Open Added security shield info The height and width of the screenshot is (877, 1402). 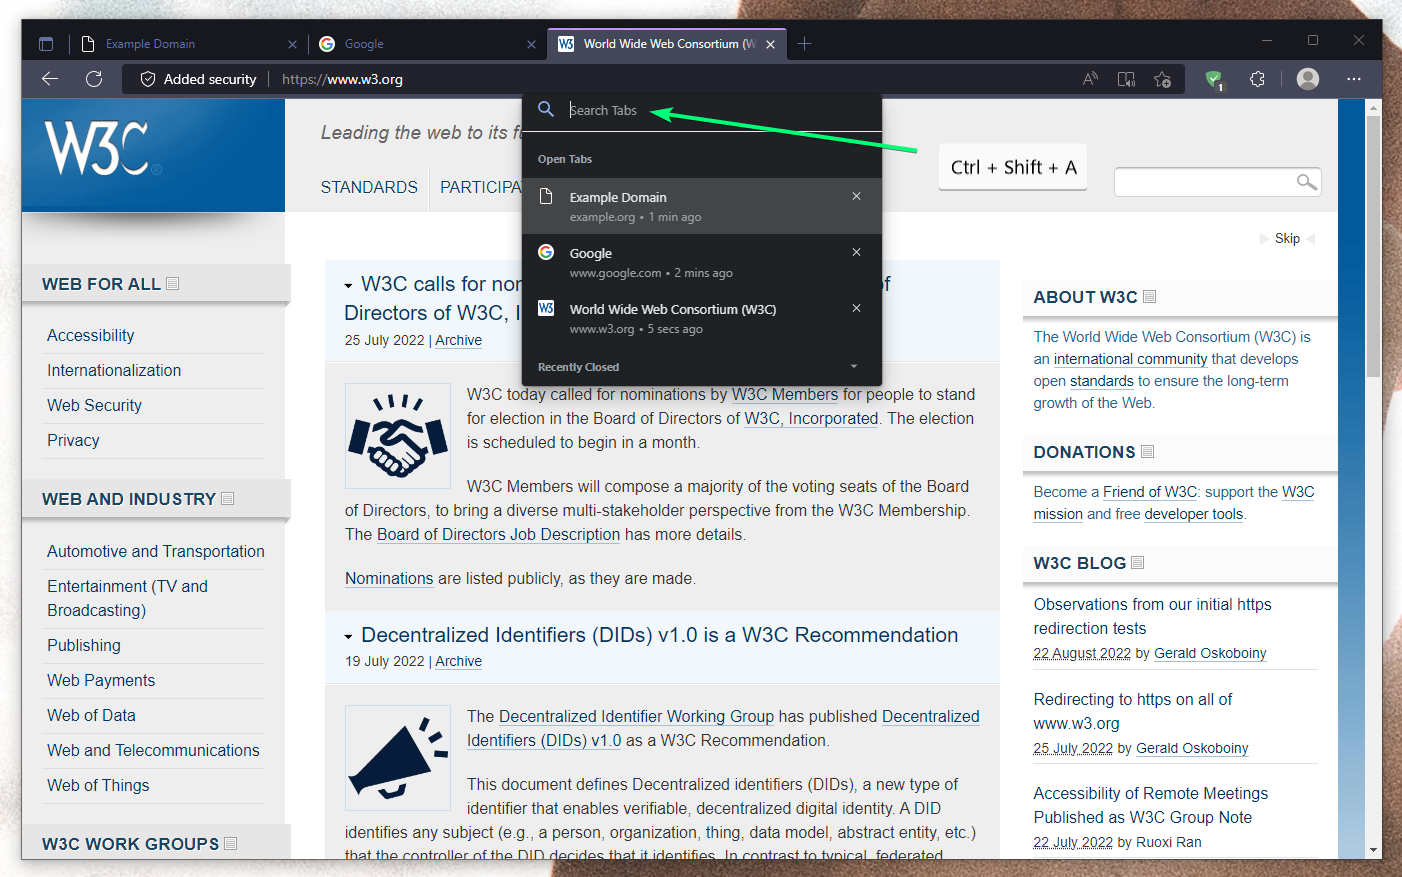point(198,79)
